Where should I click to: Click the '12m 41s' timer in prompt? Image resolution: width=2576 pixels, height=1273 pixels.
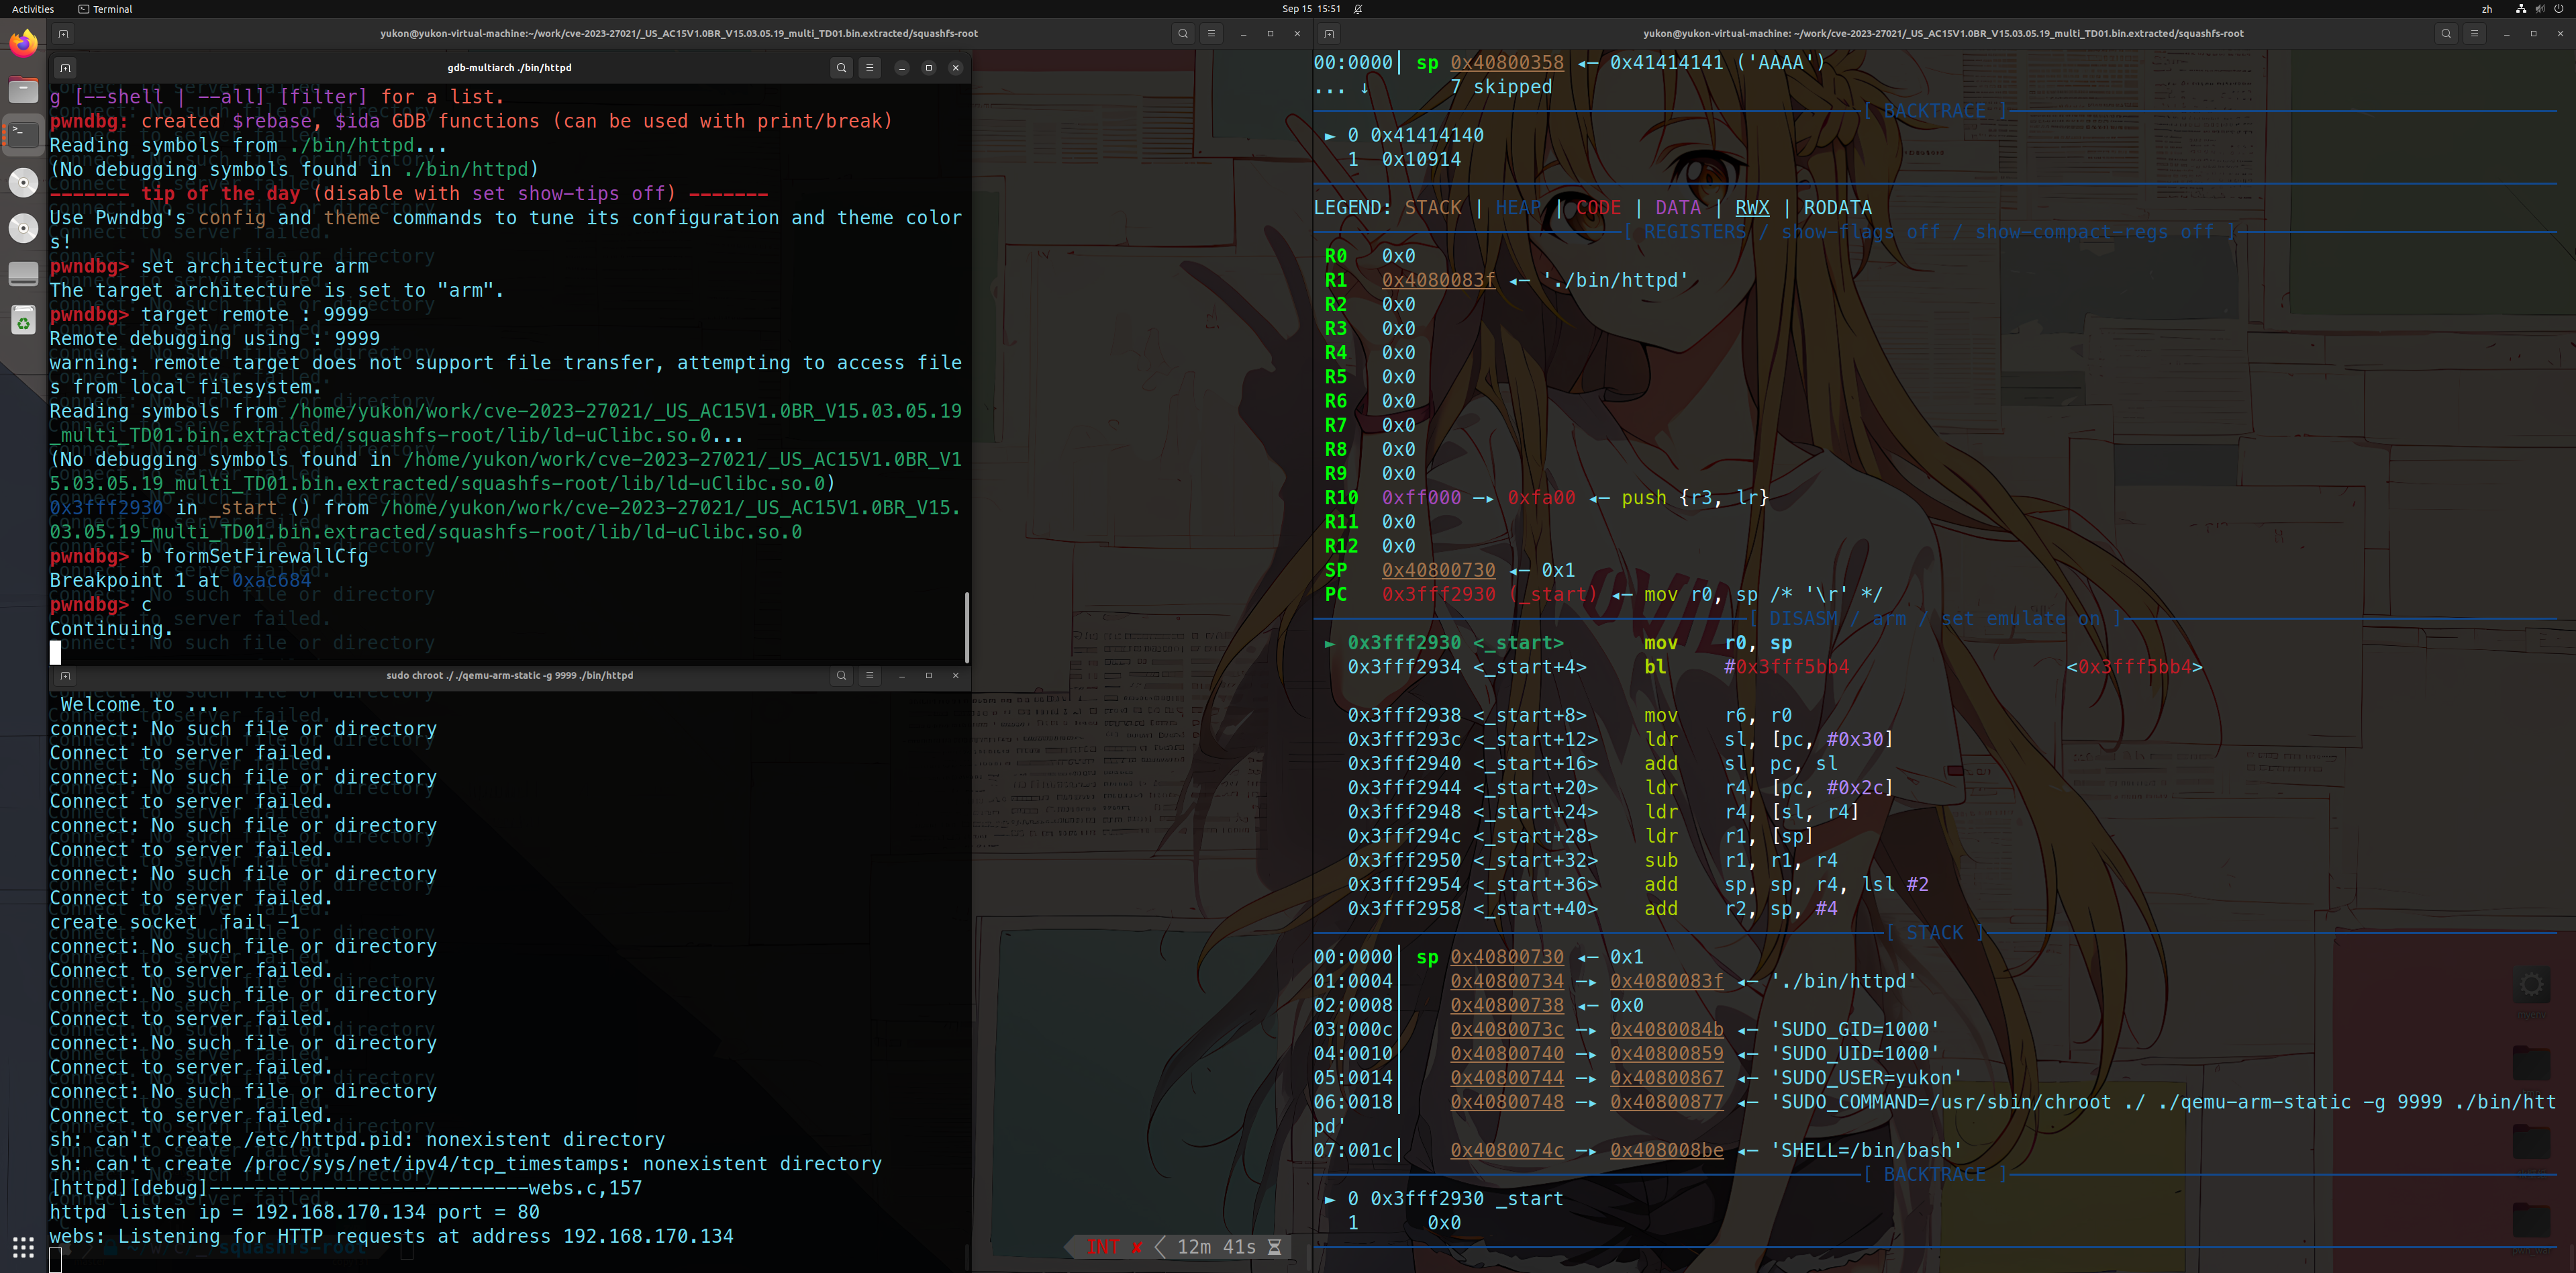pos(1216,1247)
